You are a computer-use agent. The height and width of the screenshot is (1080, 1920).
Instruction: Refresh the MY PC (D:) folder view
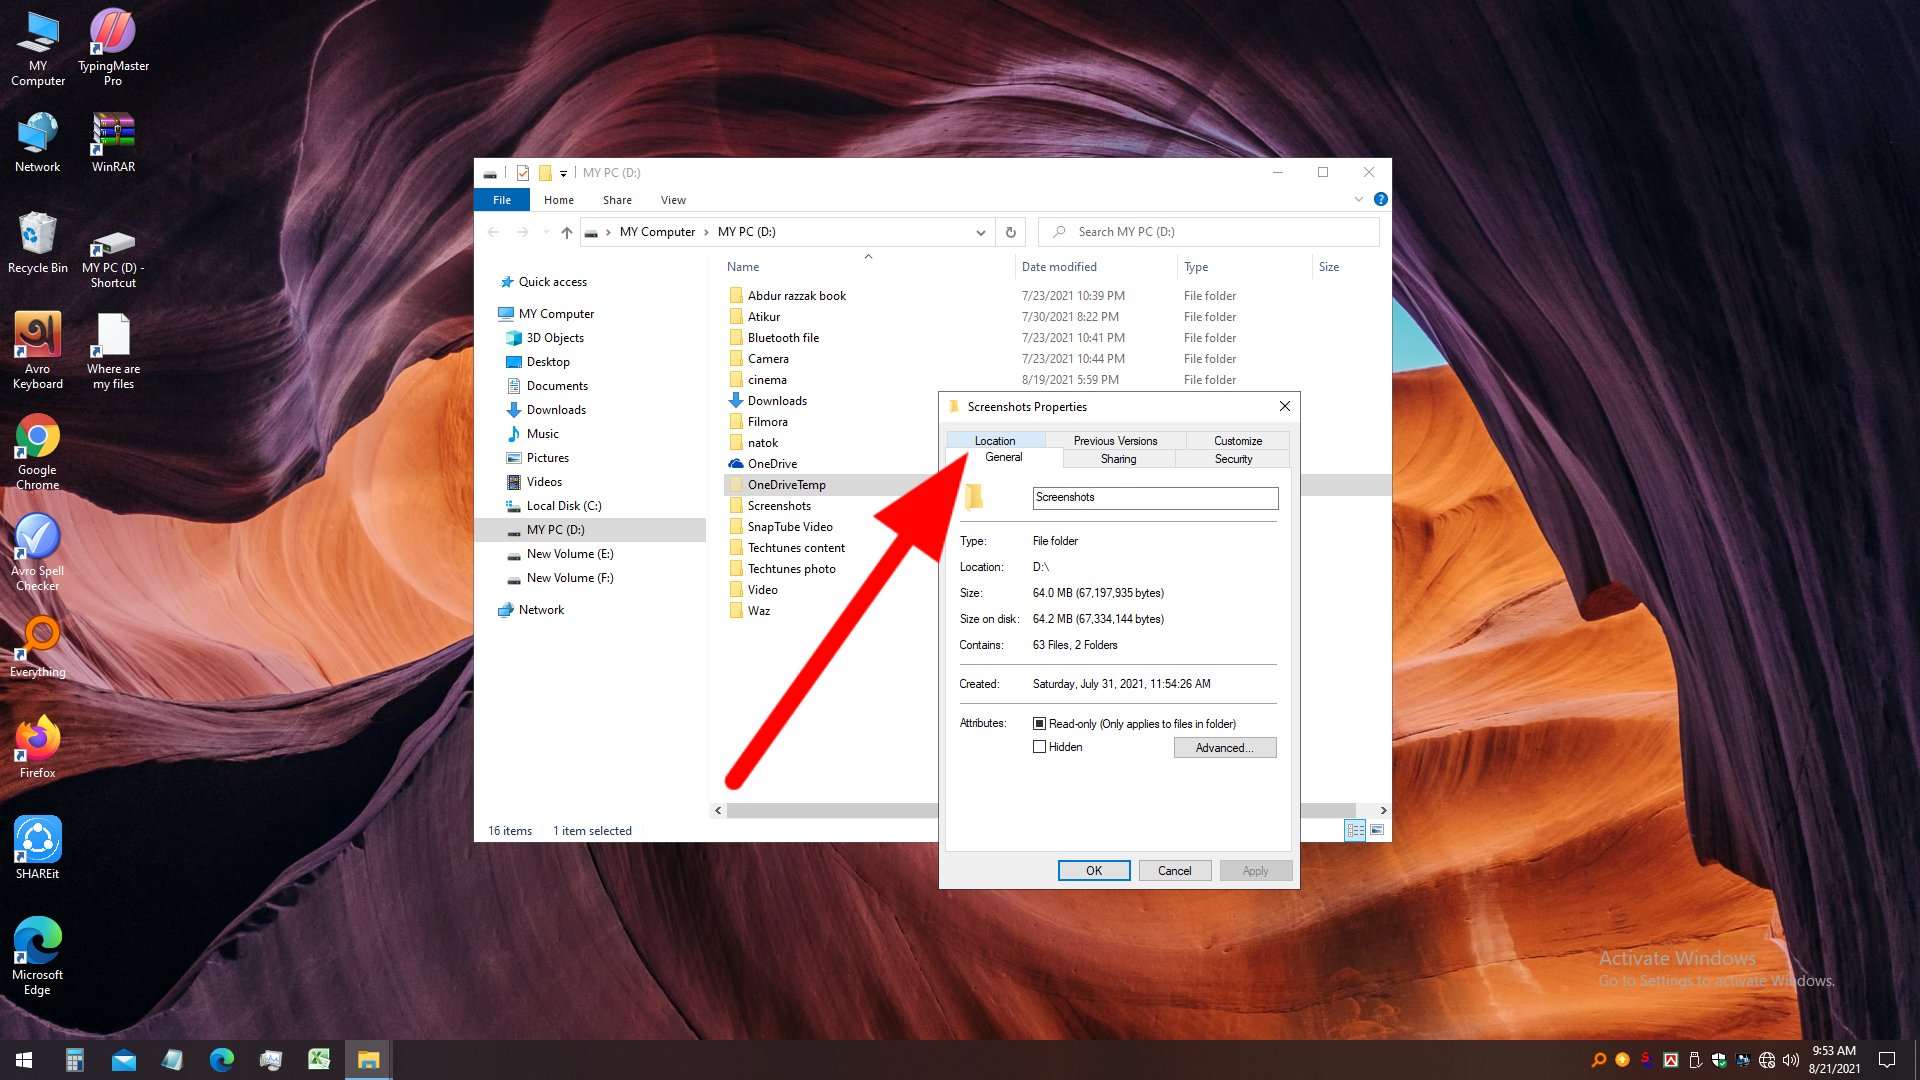(x=1010, y=231)
